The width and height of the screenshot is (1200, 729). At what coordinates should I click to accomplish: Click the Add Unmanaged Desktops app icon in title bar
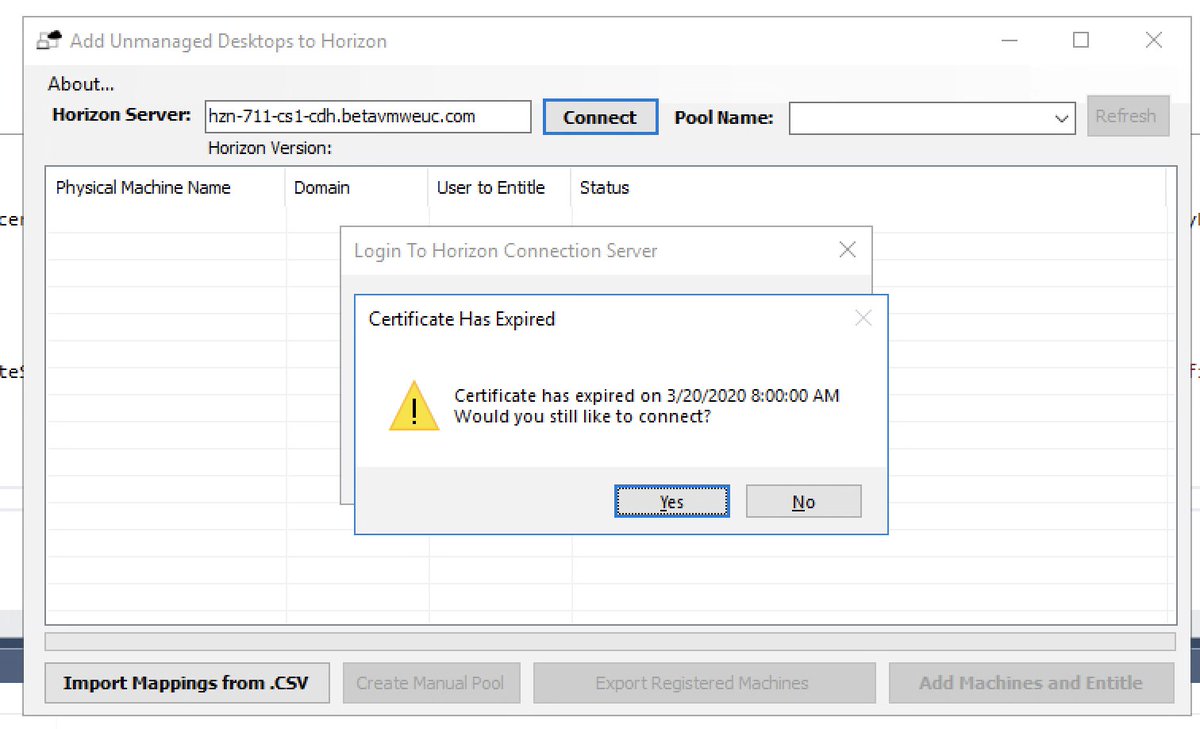point(48,41)
